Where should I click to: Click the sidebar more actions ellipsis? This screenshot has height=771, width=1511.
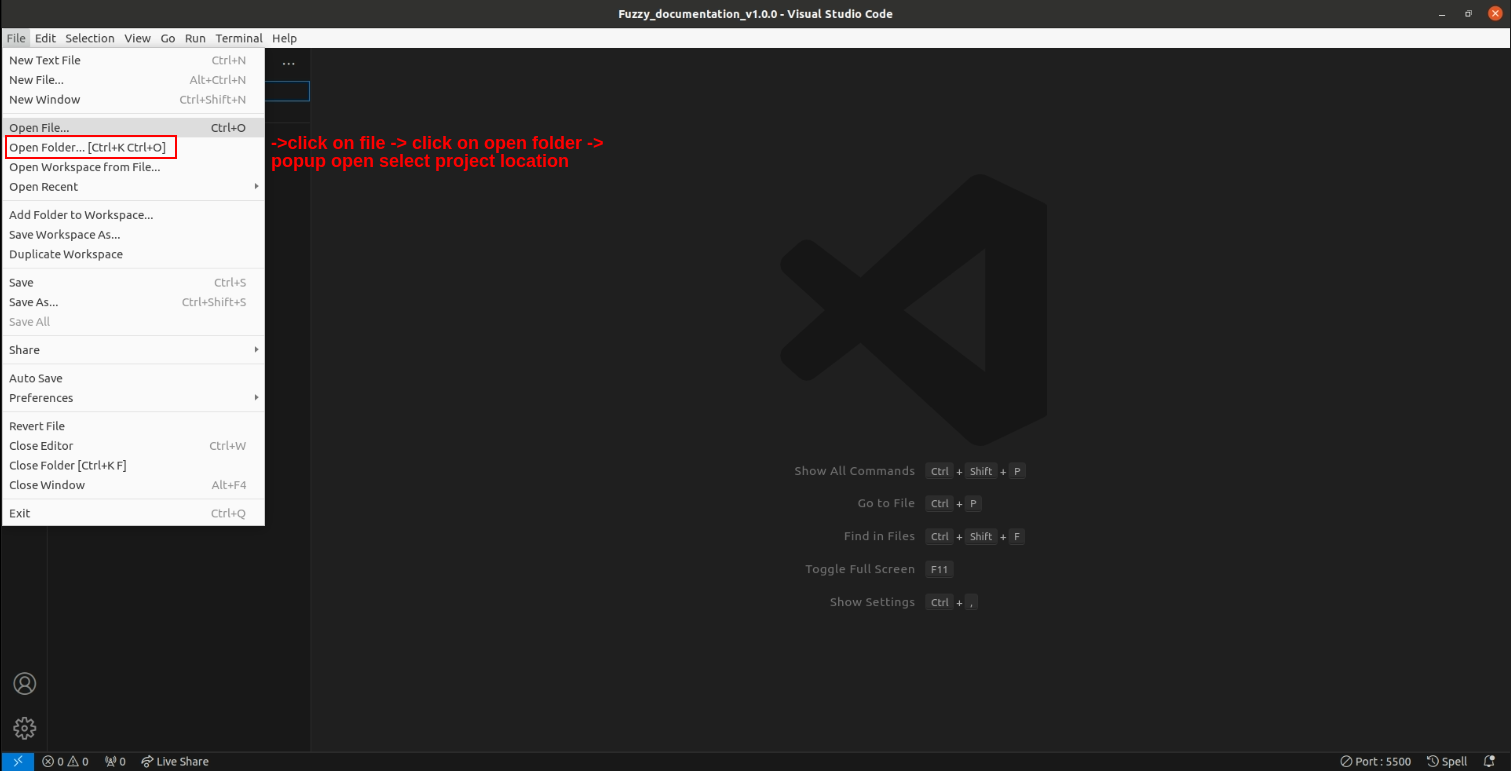pyautogui.click(x=288, y=64)
